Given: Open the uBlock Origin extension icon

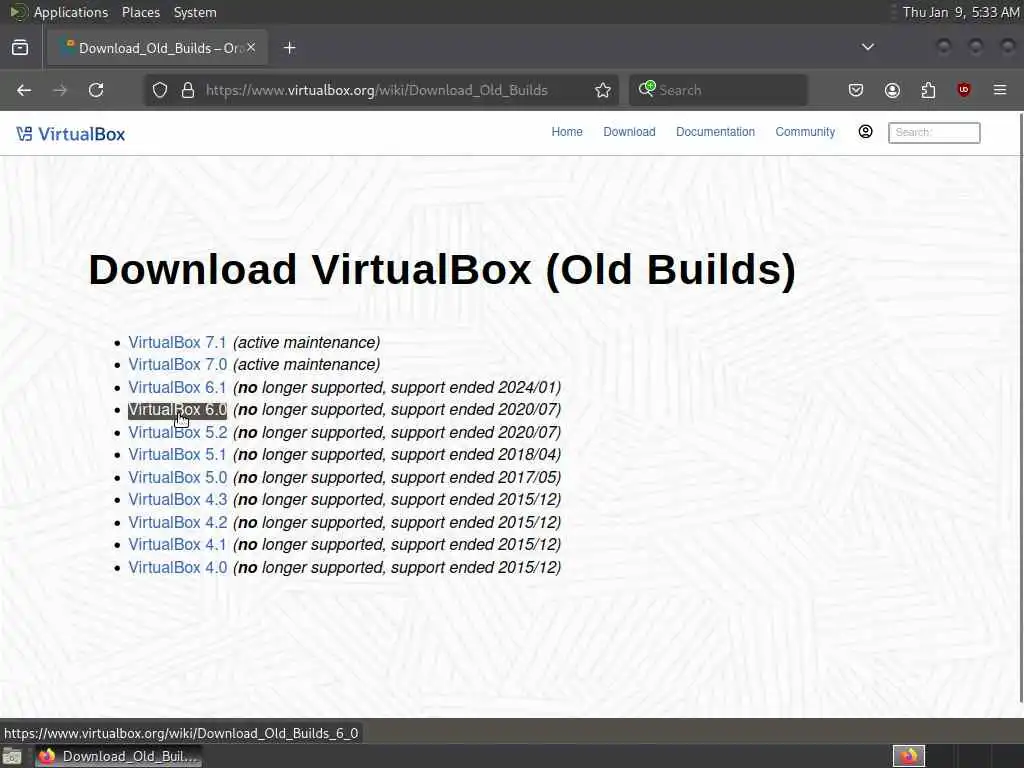Looking at the screenshot, I should click(964, 90).
